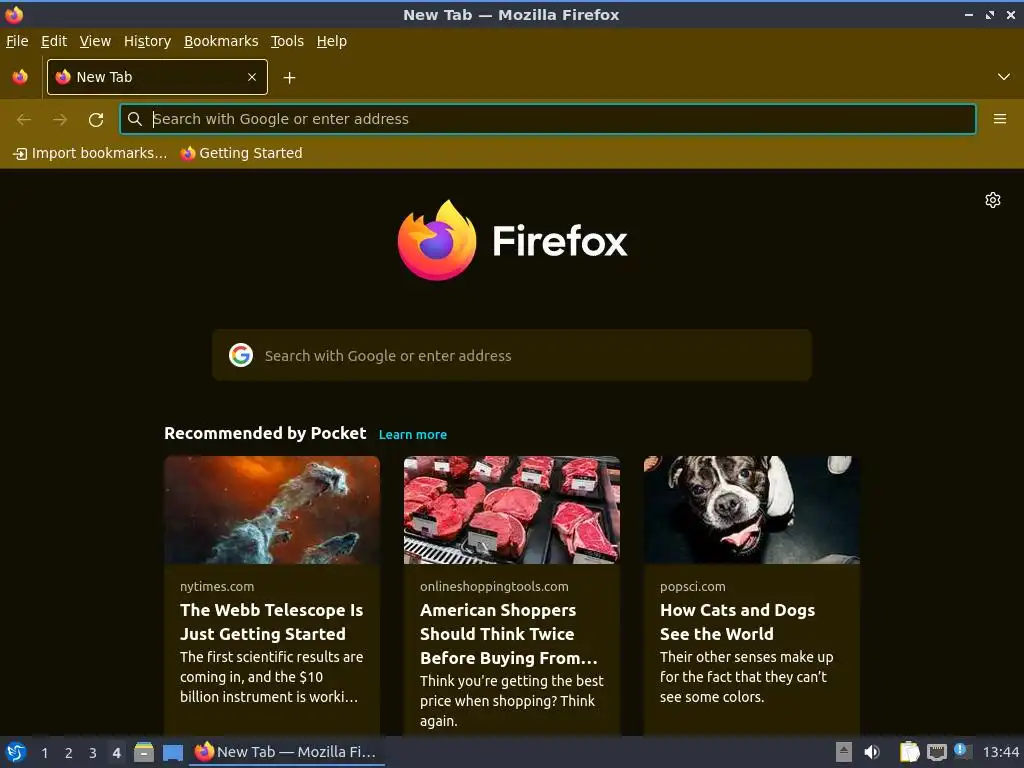
Task: Click removable media eject tray icon
Action: click(x=844, y=752)
